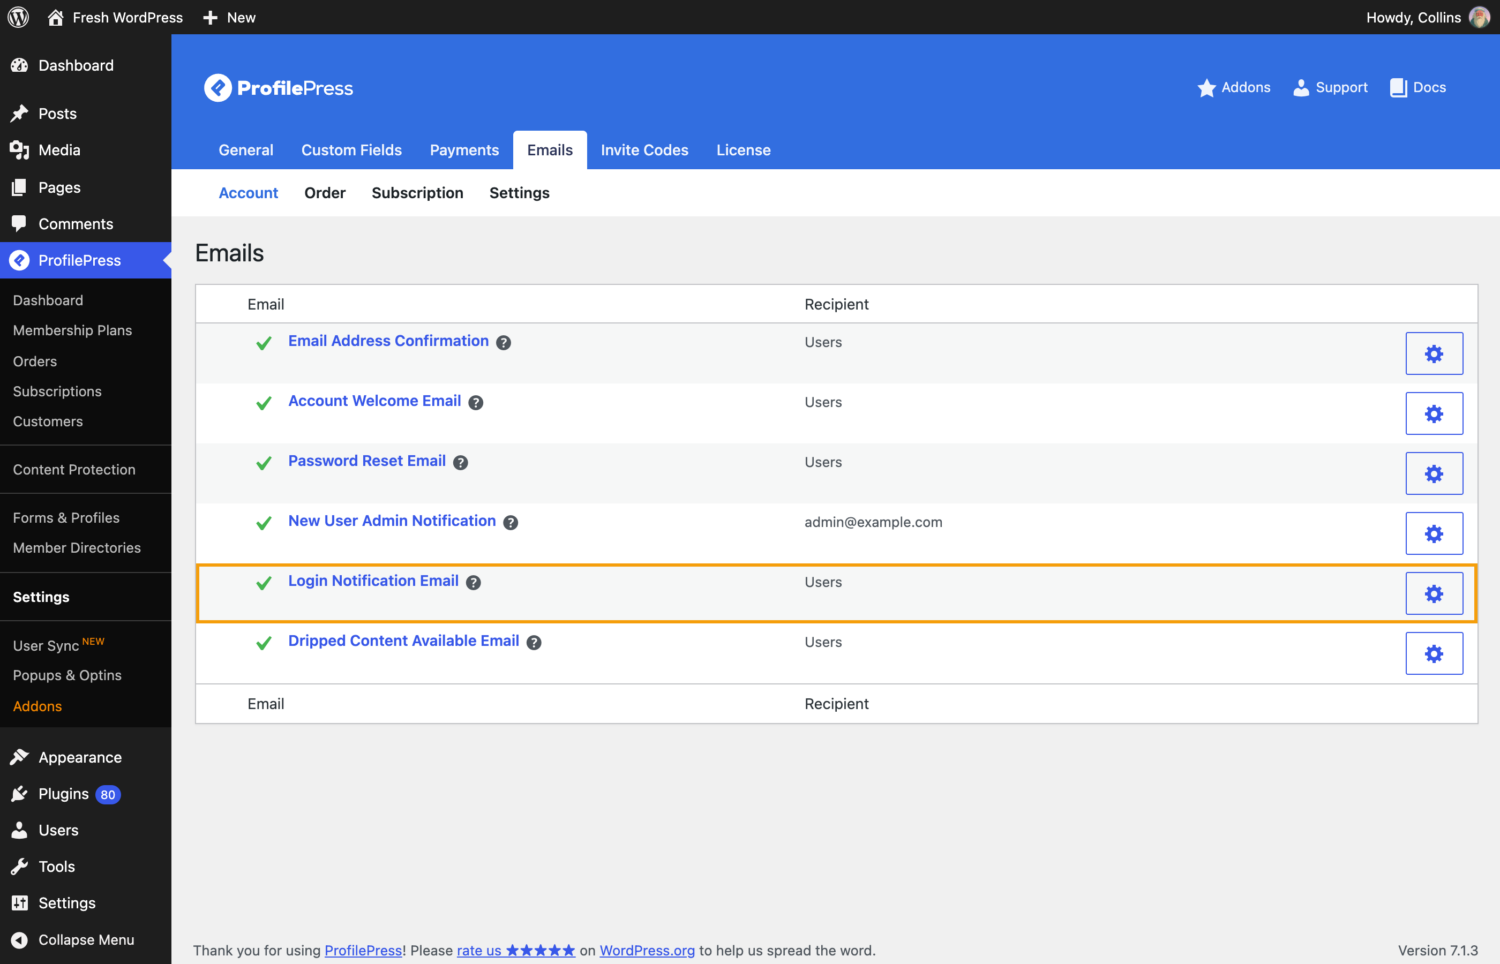The height and width of the screenshot is (964, 1500).
Task: Open the WordPress Dashboard sidebar item
Action: [85, 65]
